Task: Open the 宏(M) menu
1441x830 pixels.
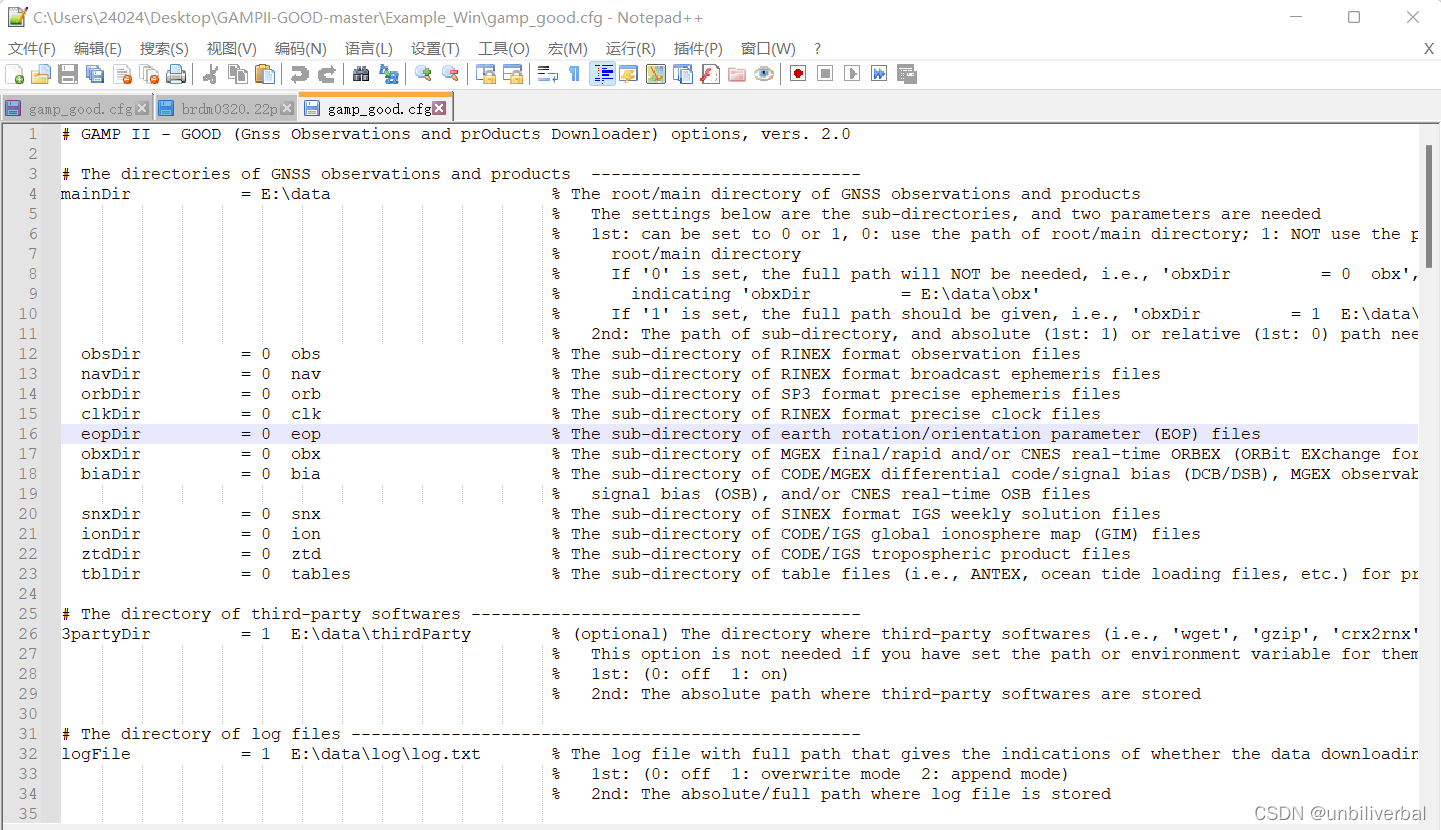Action: click(568, 49)
